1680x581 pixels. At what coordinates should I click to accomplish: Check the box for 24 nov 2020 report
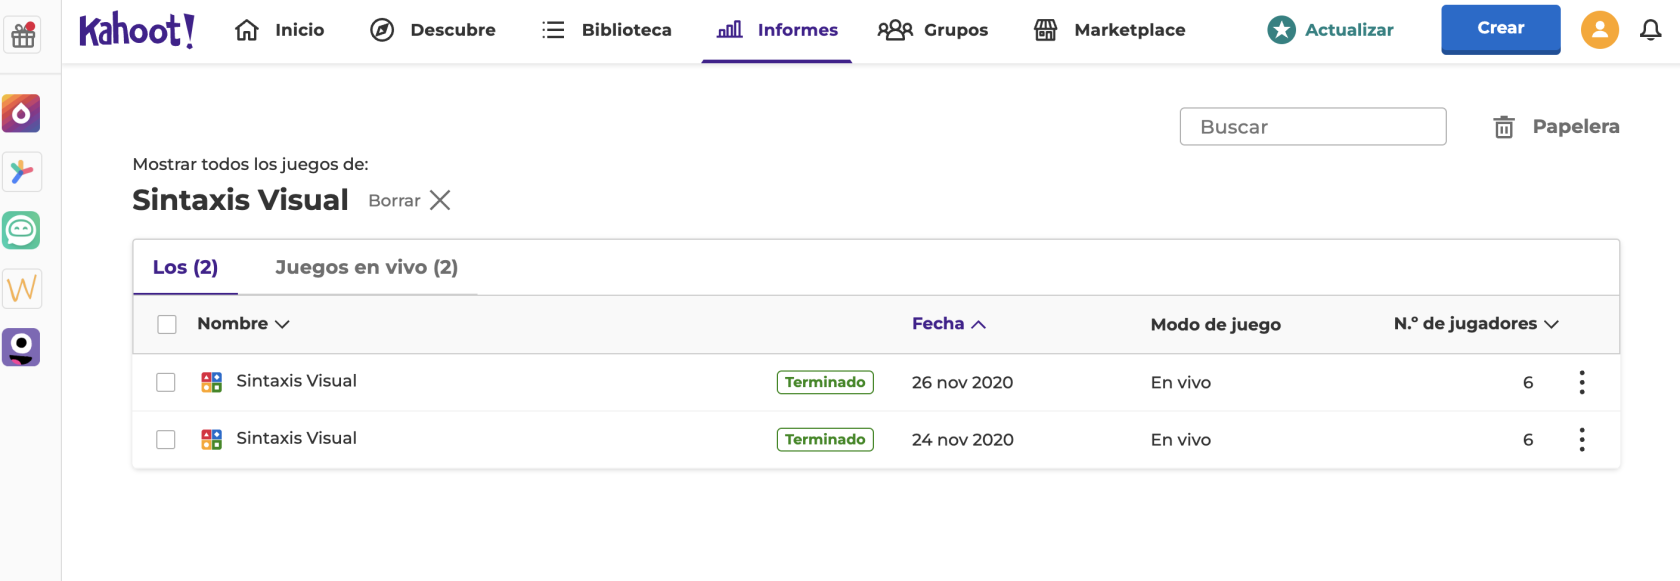166,439
